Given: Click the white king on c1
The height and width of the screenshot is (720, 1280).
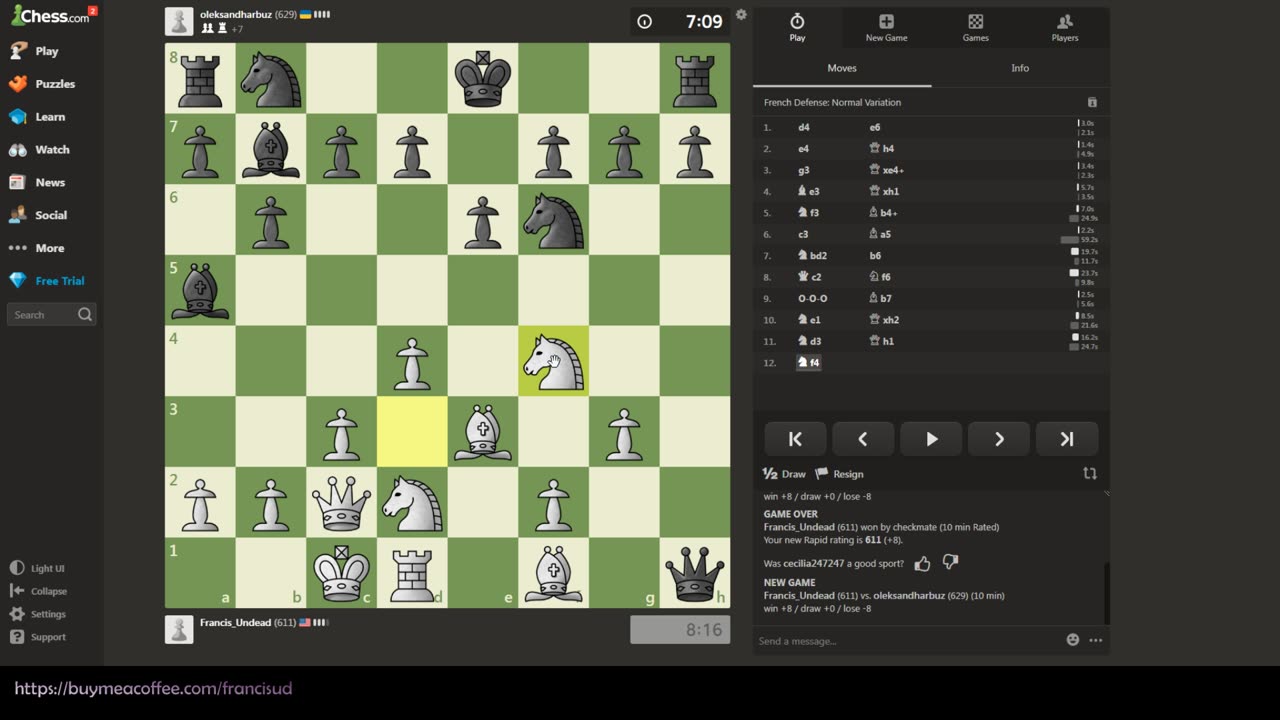Looking at the screenshot, I should [x=342, y=572].
